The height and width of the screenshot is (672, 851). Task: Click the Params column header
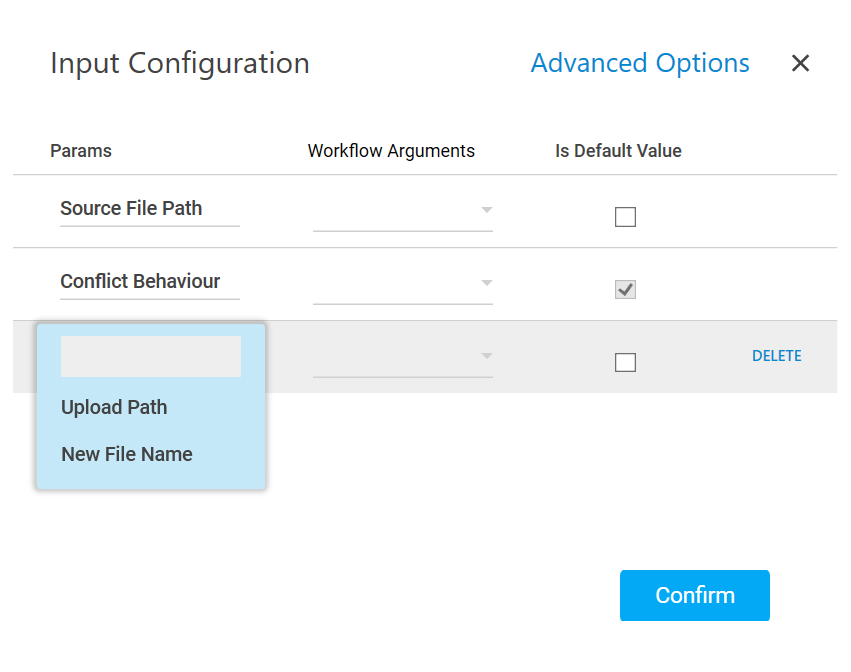point(81,151)
